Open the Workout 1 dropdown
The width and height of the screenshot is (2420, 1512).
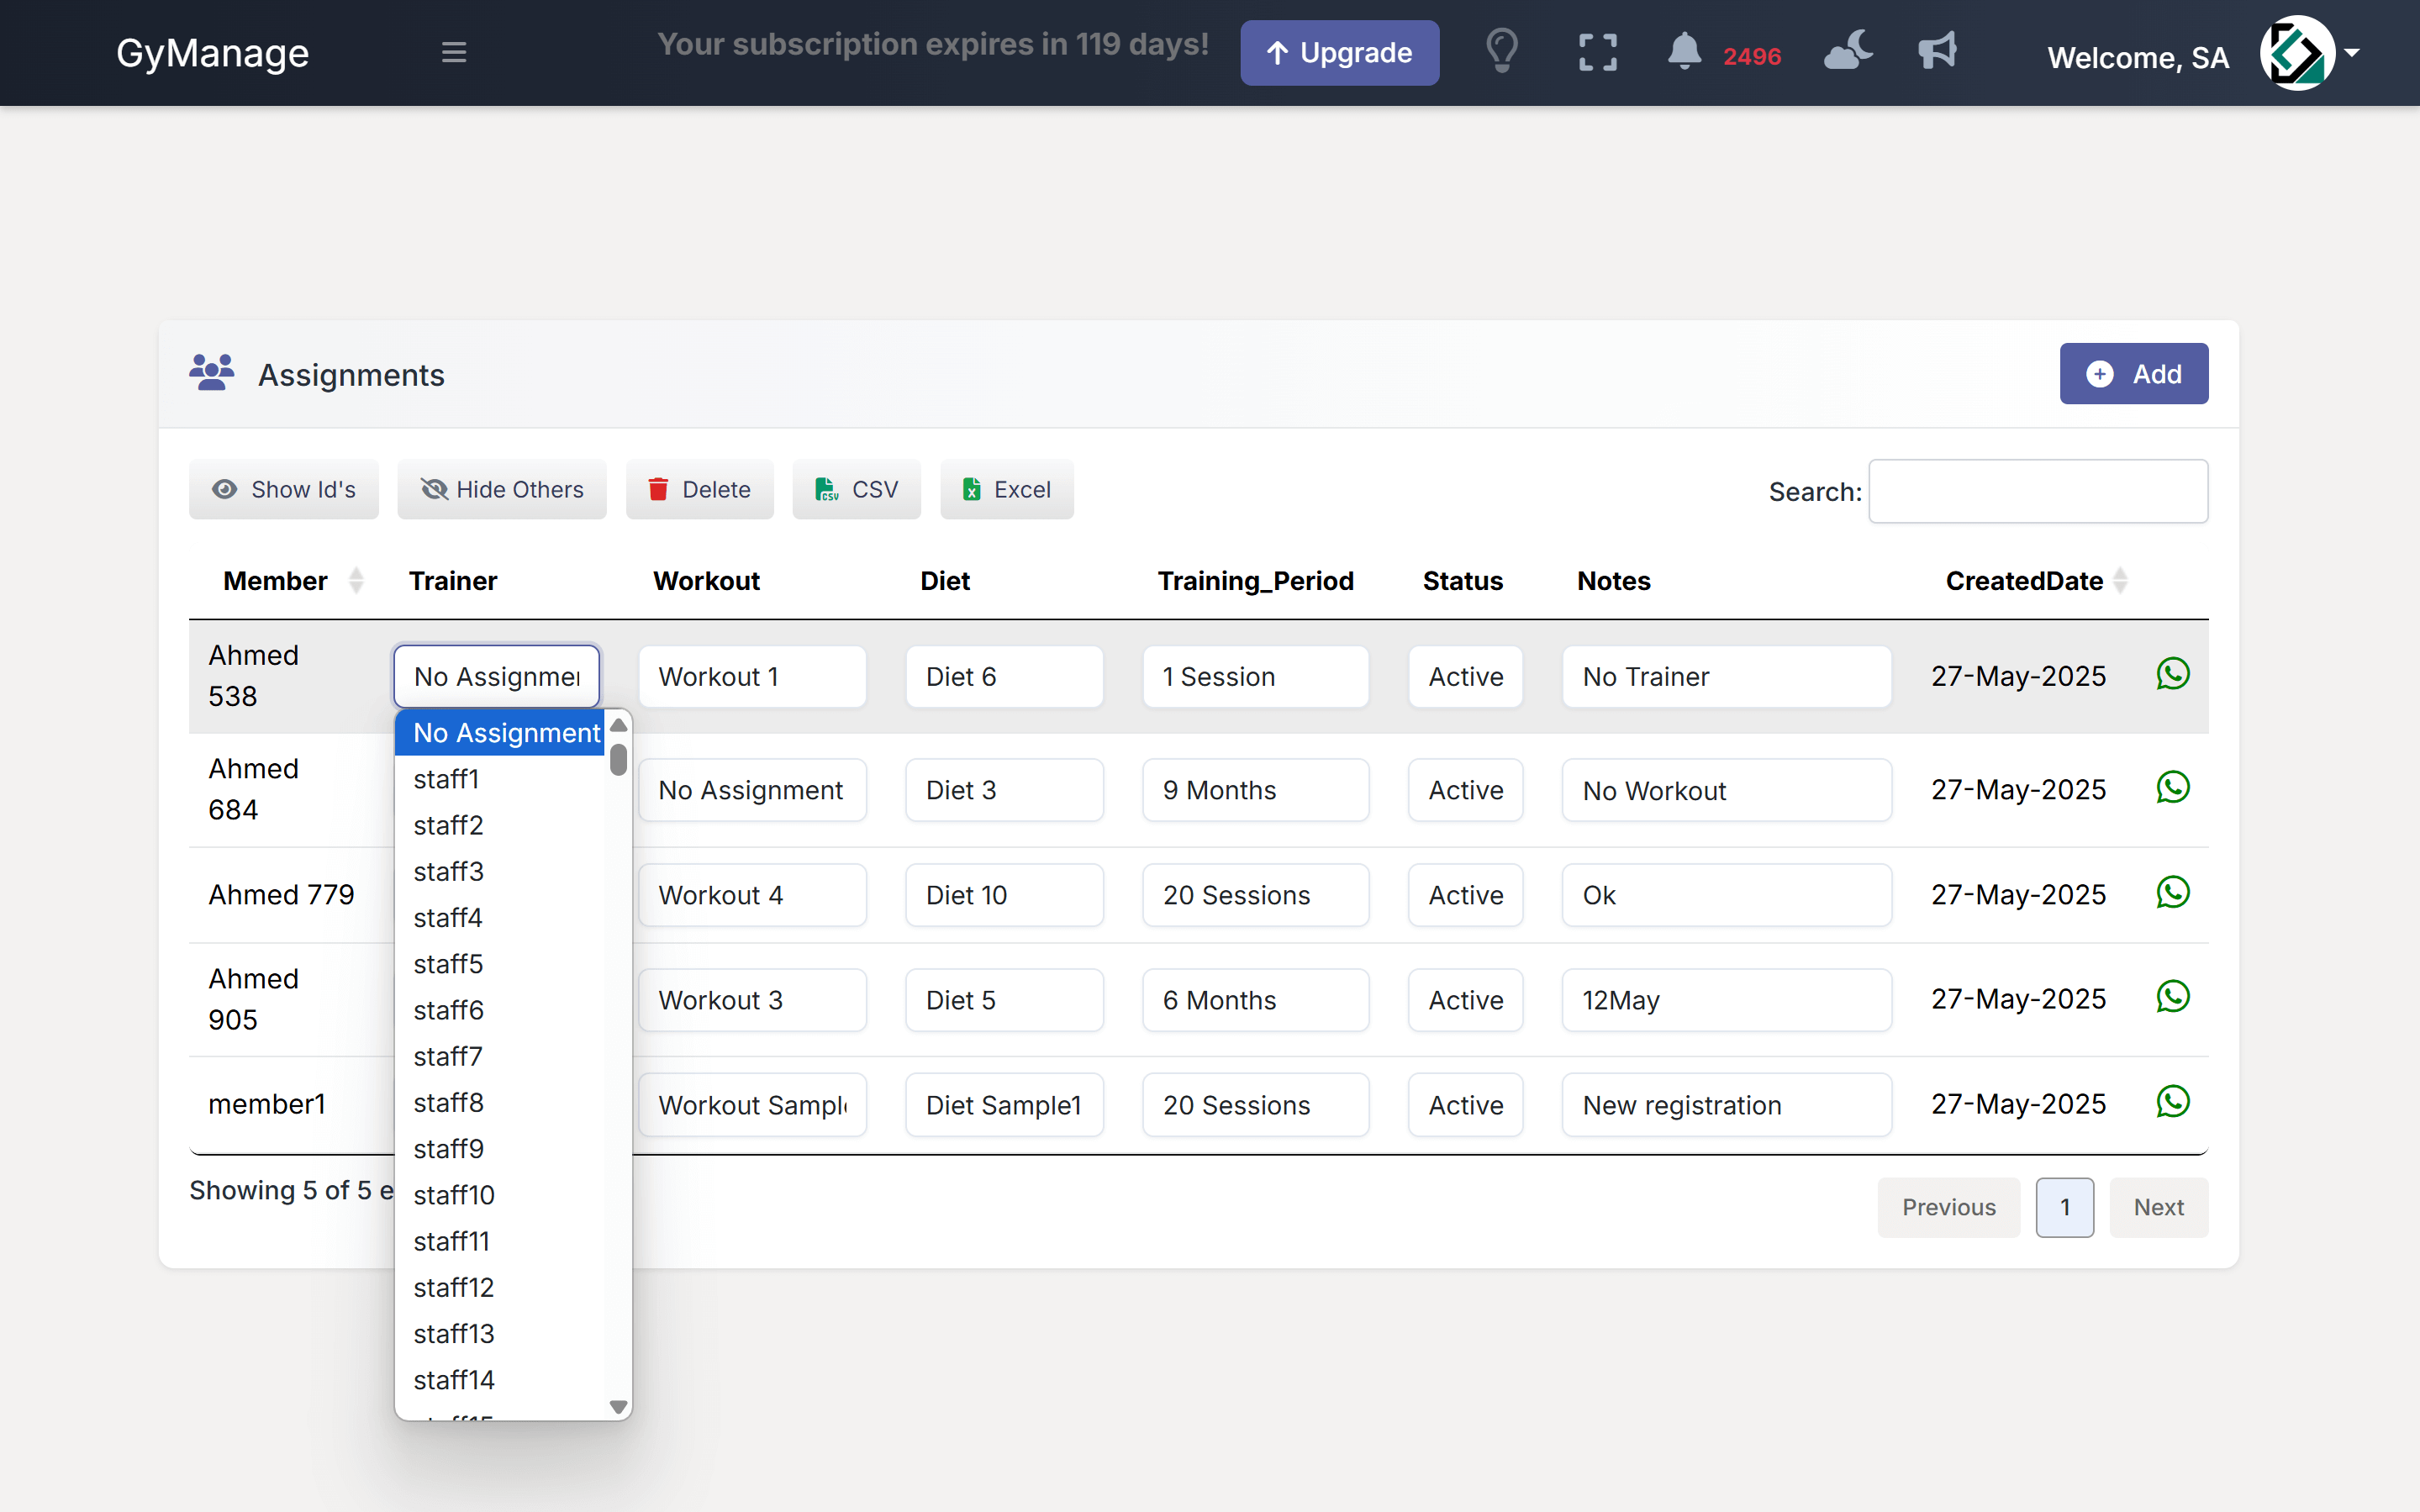(x=752, y=676)
